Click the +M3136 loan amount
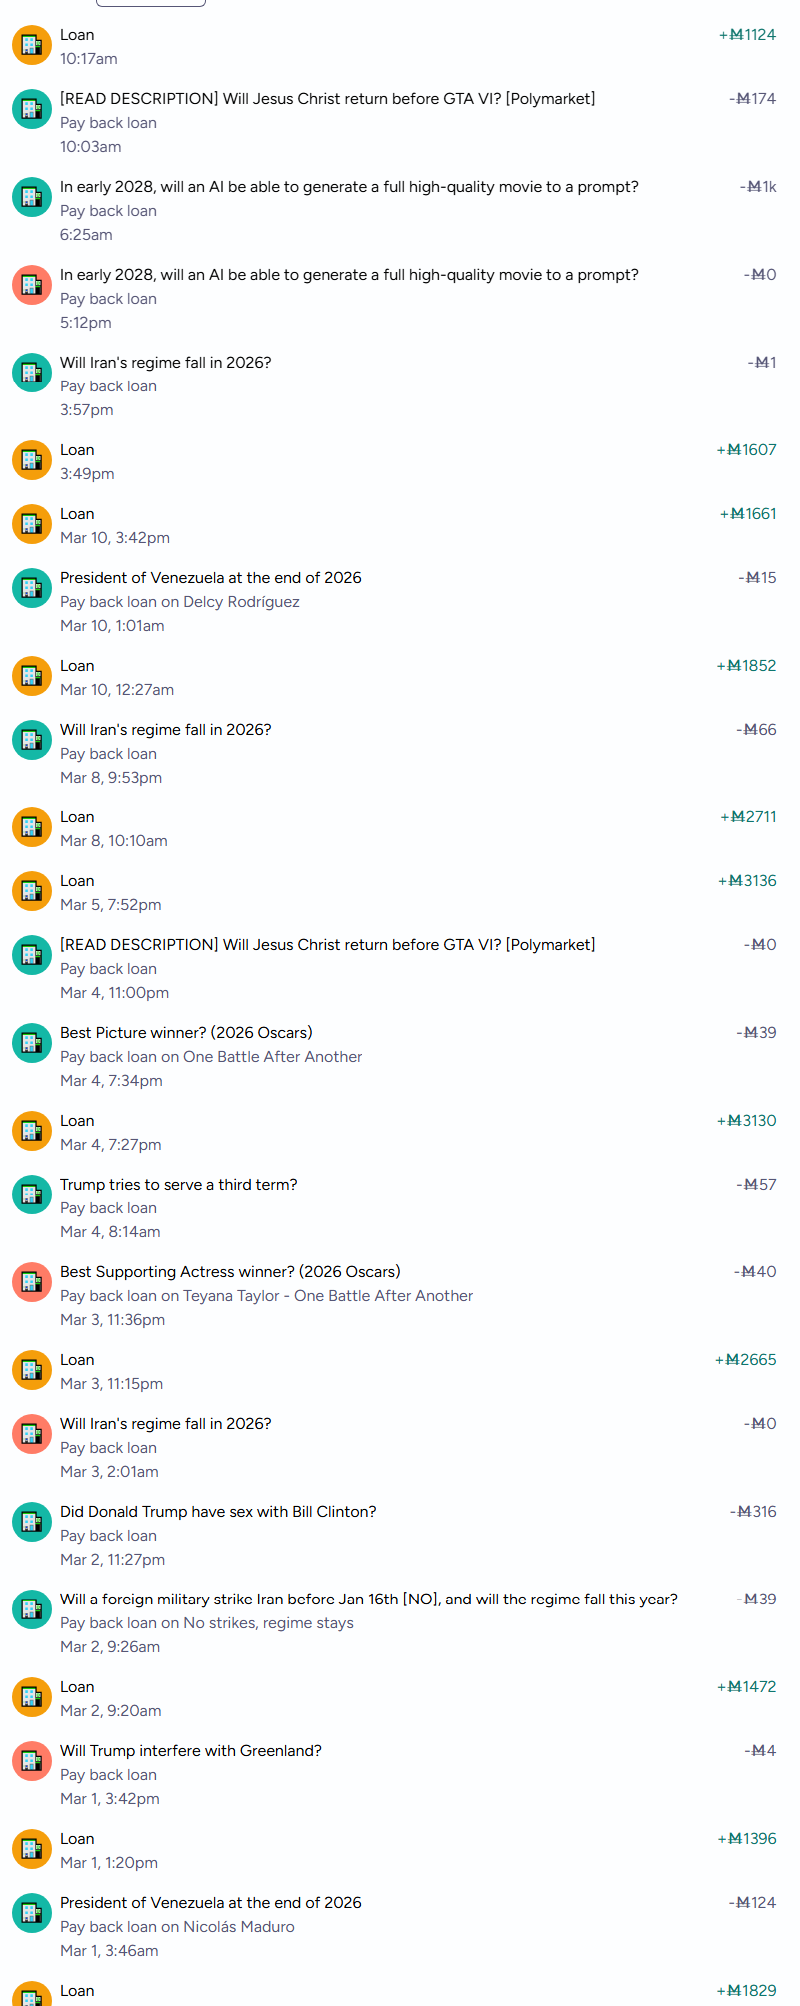The height and width of the screenshot is (2006, 800). 747,881
